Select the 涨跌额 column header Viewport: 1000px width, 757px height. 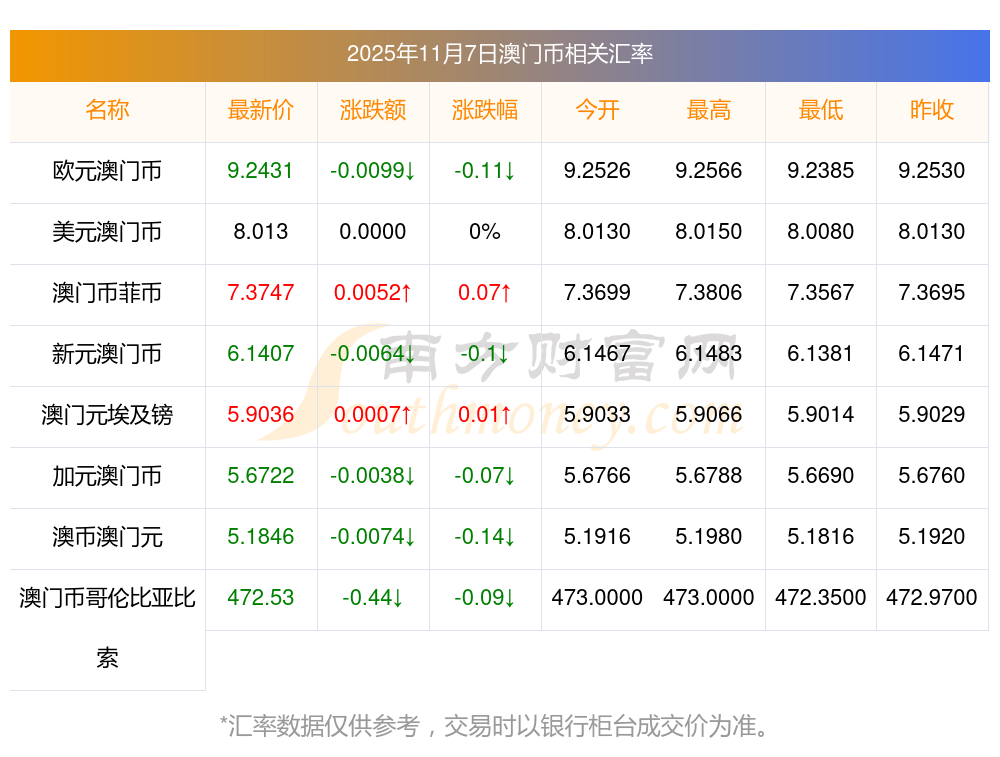tap(373, 110)
